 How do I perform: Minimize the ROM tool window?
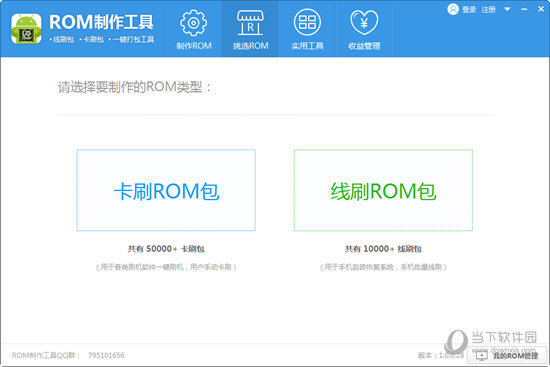click(524, 9)
